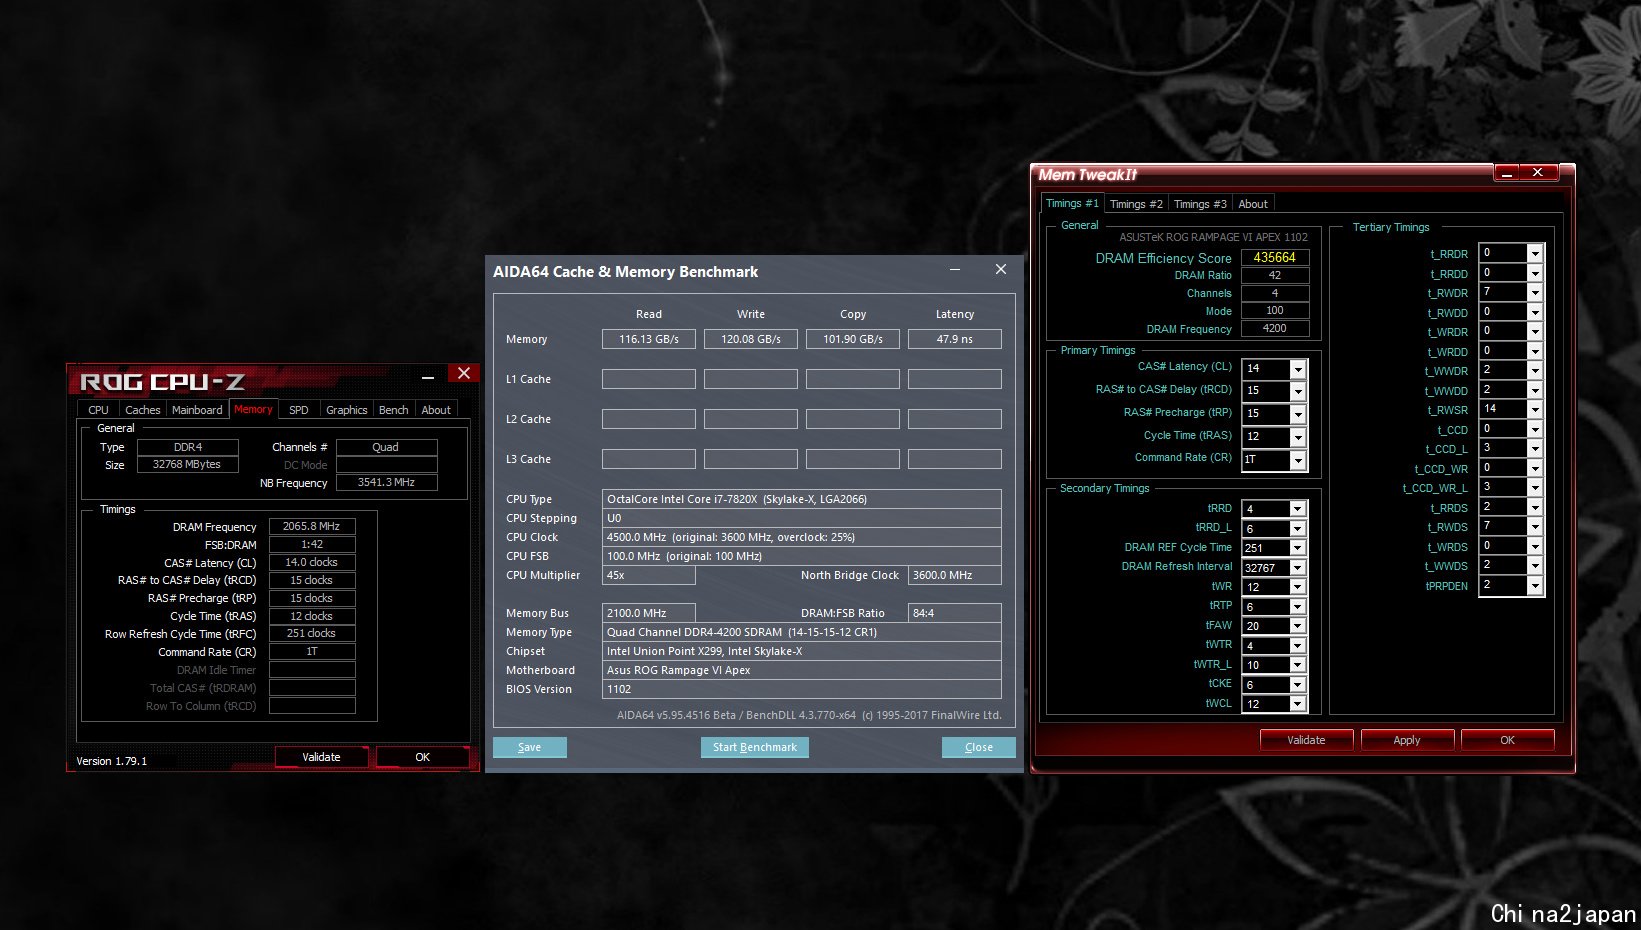Image resolution: width=1641 pixels, height=930 pixels.
Task: Open t_RWSR tertiary timing dropdown
Action: click(1535, 409)
